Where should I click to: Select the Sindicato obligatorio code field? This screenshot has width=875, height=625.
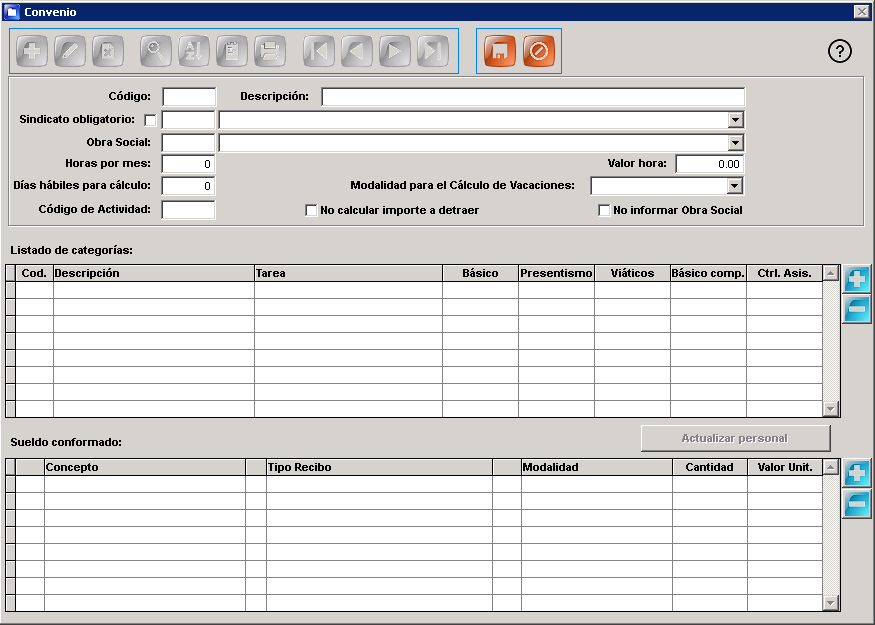[x=188, y=120]
